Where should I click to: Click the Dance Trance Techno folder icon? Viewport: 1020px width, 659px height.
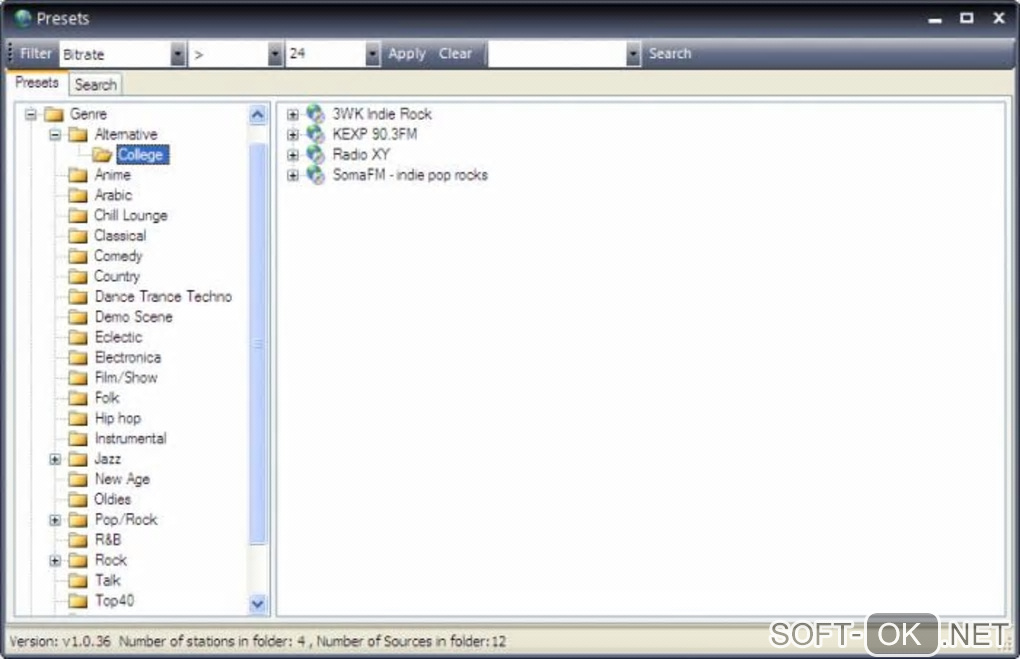pyautogui.click(x=78, y=297)
